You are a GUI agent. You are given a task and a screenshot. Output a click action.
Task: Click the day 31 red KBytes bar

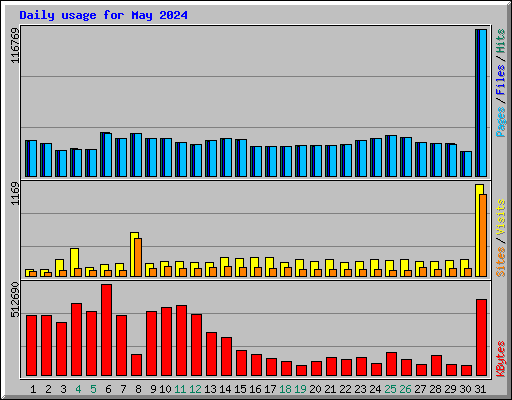[x=481, y=338]
